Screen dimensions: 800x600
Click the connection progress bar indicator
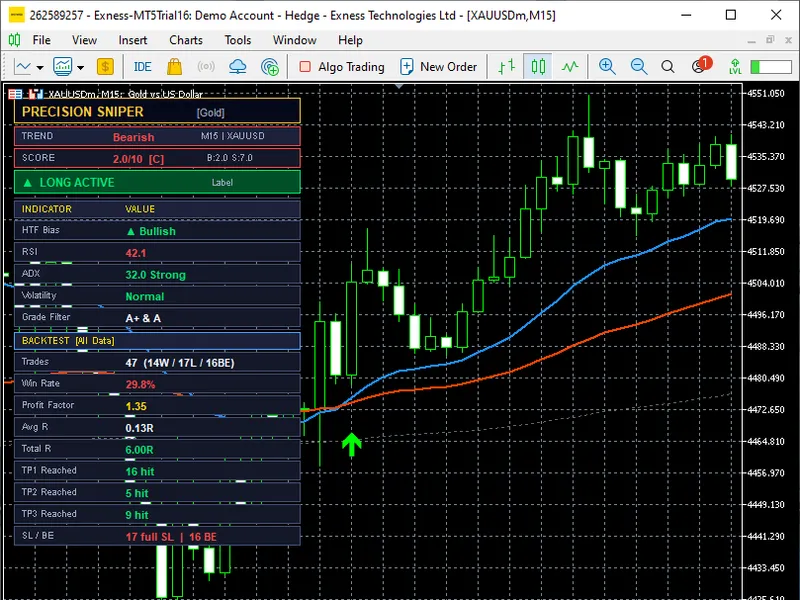[x=771, y=67]
